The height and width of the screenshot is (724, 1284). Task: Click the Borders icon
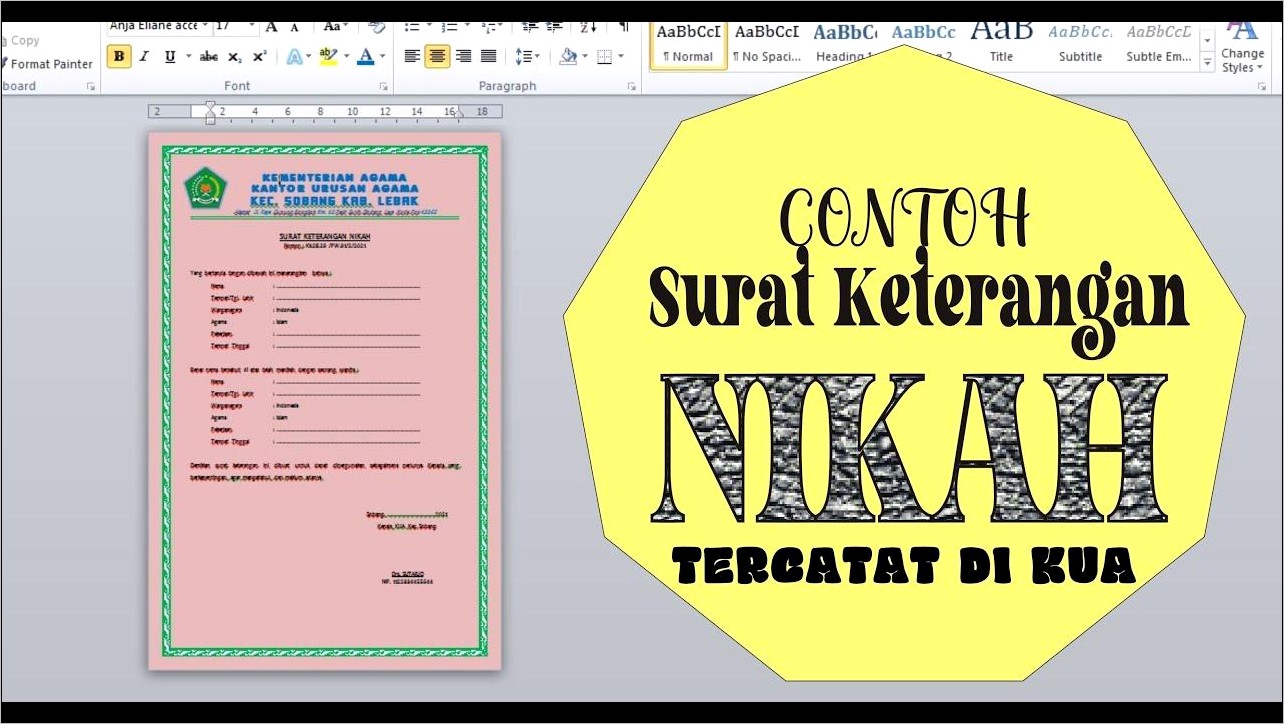(x=604, y=57)
